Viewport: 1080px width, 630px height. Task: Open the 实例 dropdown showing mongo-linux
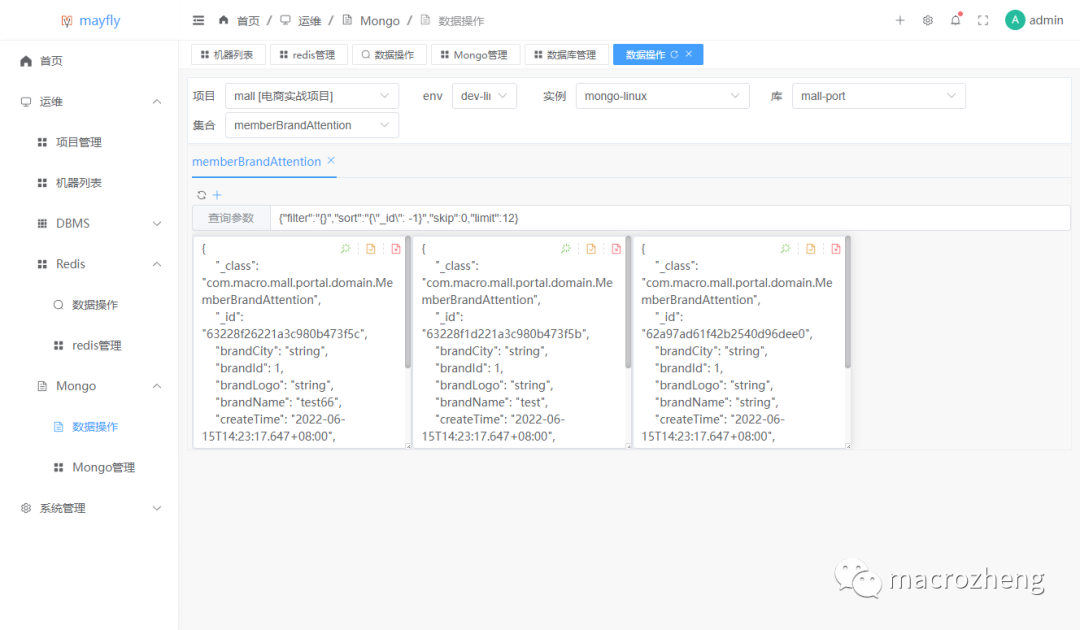point(662,95)
